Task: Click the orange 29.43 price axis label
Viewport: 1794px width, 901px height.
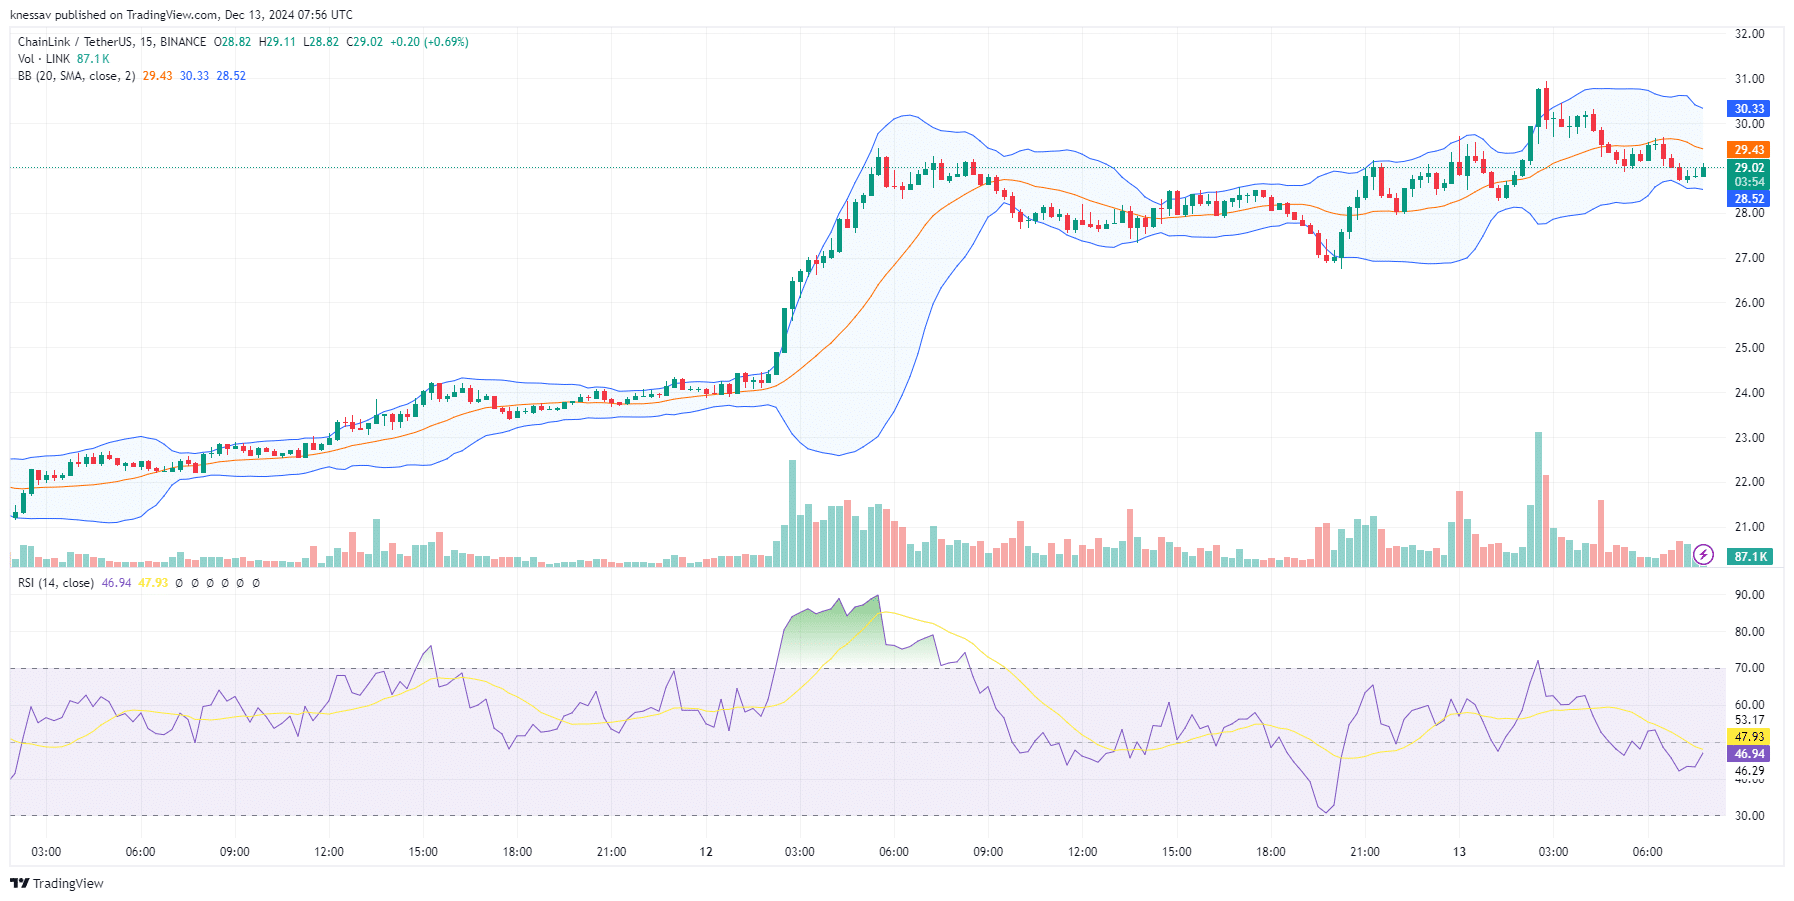Action: click(x=1749, y=150)
